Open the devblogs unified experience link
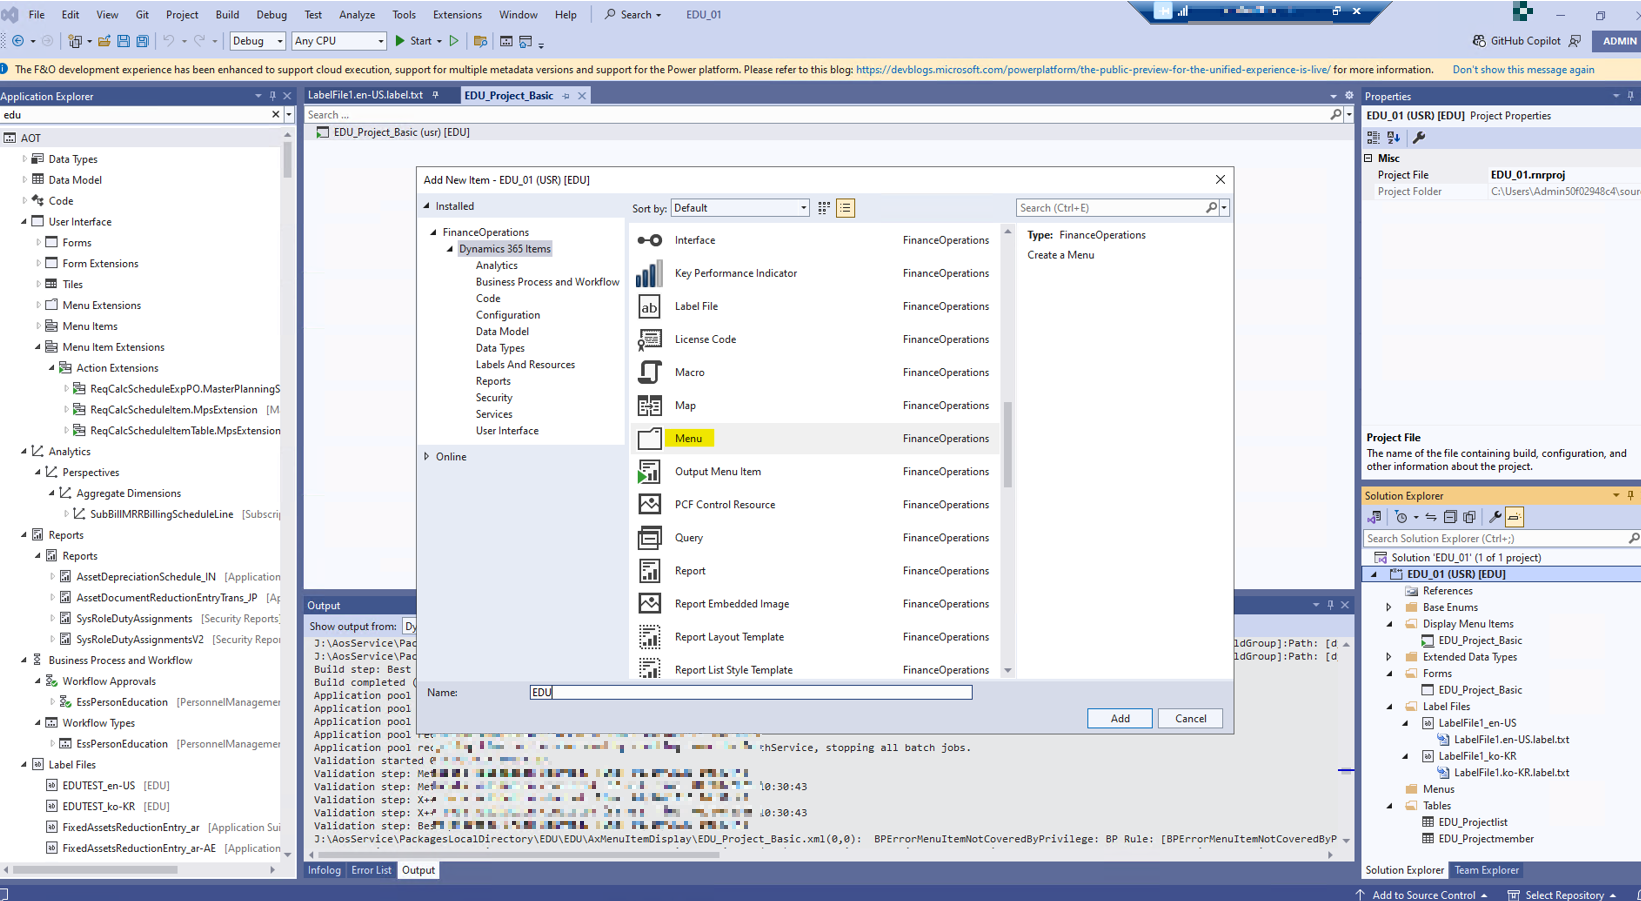This screenshot has width=1641, height=901. click(1093, 70)
